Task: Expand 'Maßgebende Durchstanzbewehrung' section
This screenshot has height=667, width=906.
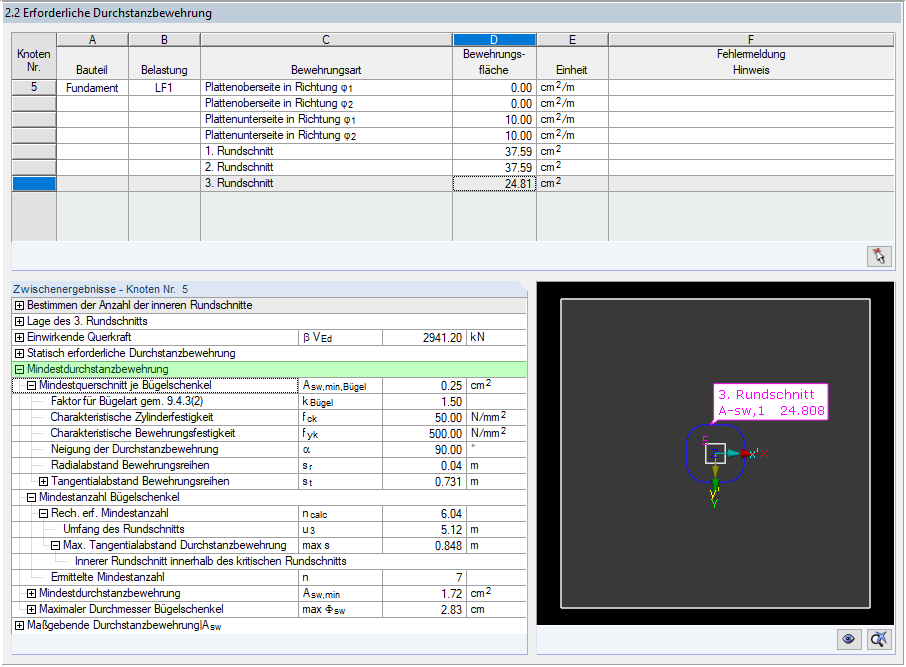Action: point(19,625)
